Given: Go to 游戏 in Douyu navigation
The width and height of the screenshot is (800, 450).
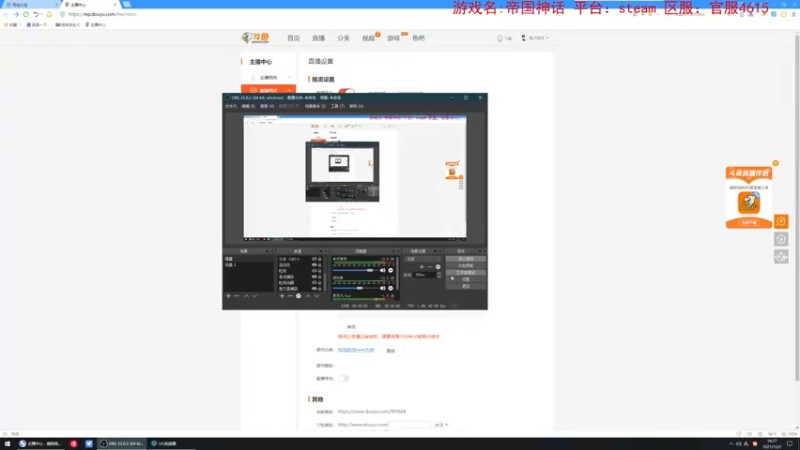Looking at the screenshot, I should click(x=393, y=38).
